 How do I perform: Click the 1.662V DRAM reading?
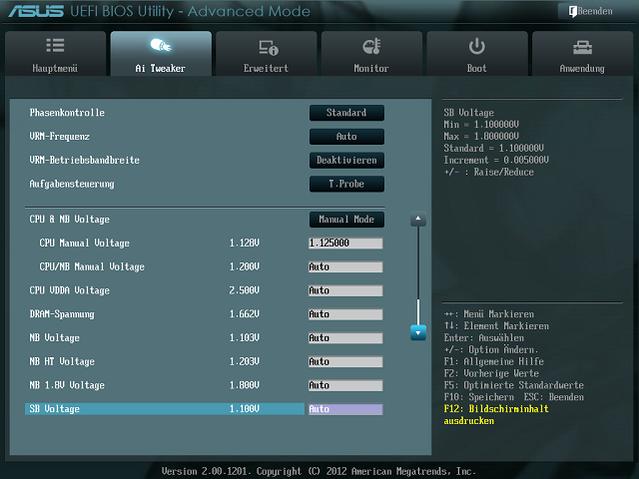coord(244,314)
